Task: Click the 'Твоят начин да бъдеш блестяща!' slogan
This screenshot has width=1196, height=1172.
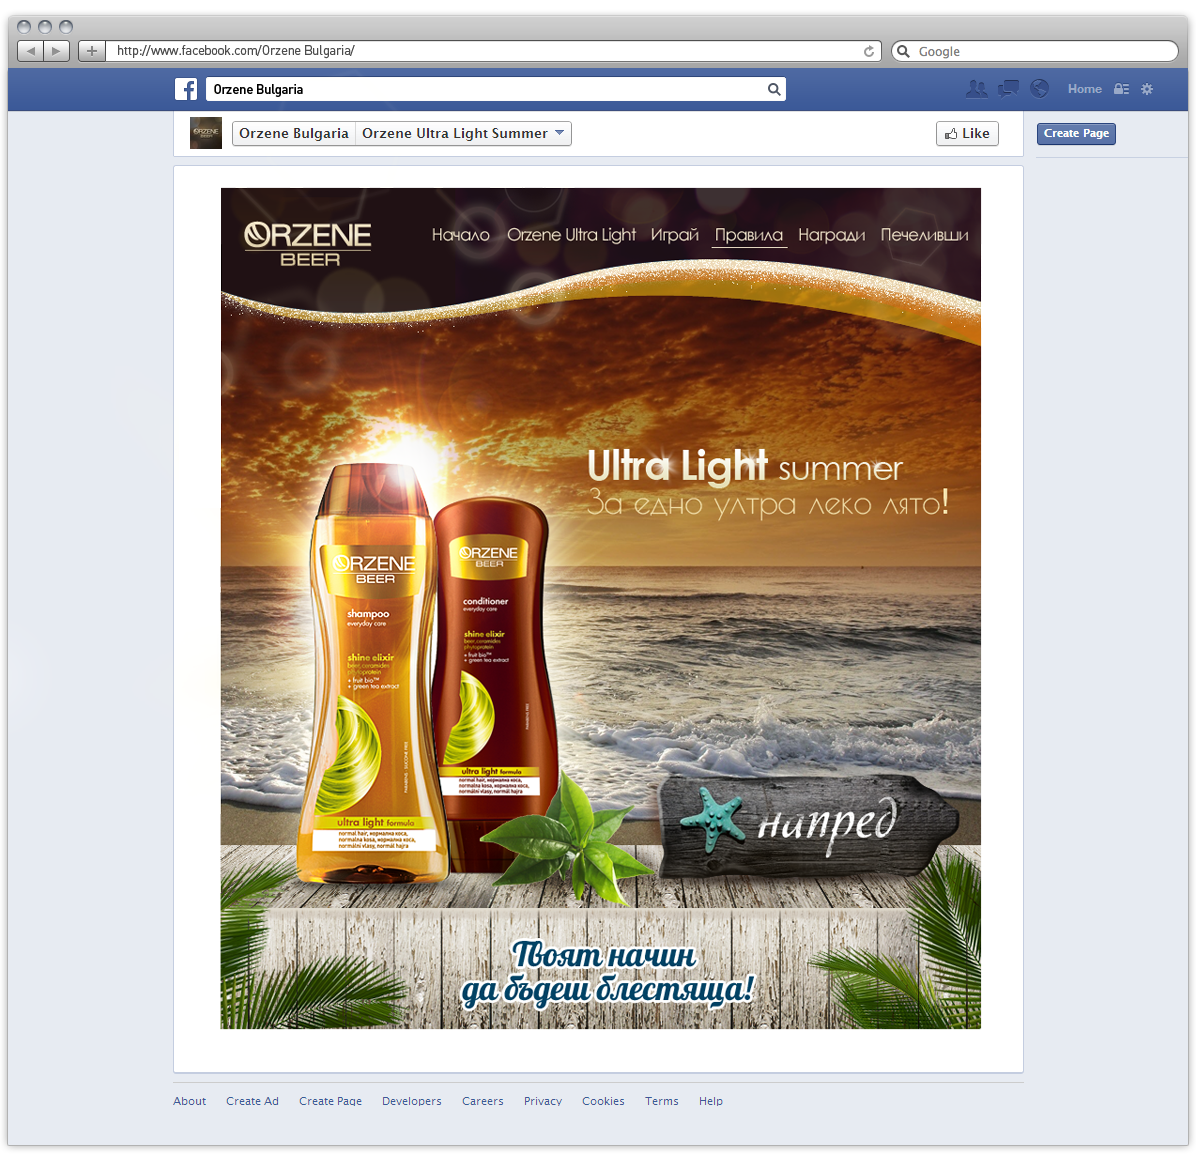Action: (x=608, y=972)
